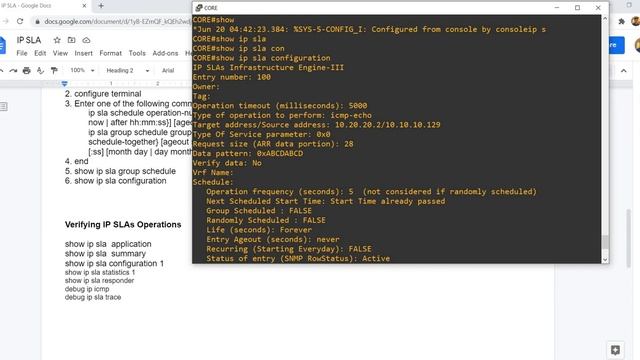Click the '2. configure terminal' line
This screenshot has height=360, width=640.
tap(103, 94)
